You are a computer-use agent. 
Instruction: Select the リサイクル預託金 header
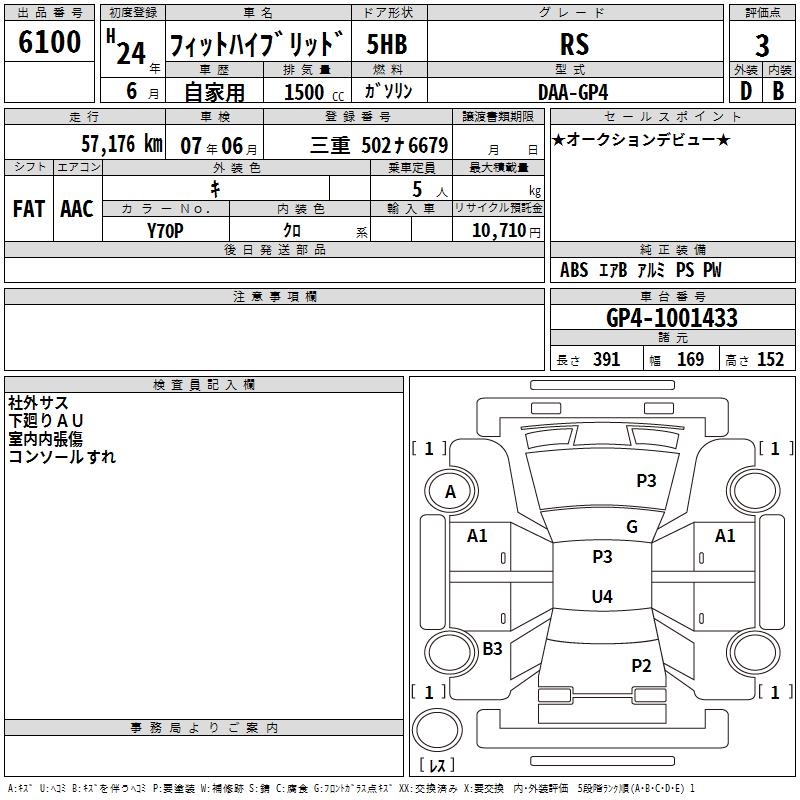(498, 208)
